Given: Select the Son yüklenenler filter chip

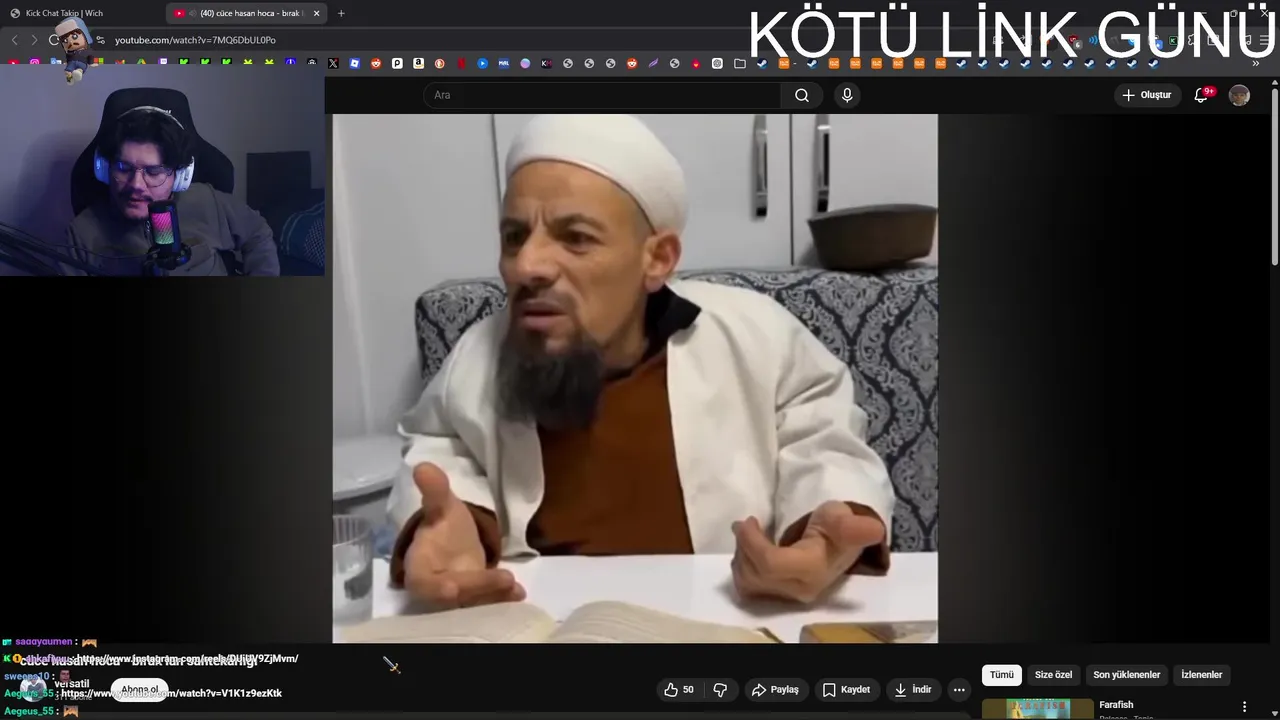Looking at the screenshot, I should coord(1127,675).
